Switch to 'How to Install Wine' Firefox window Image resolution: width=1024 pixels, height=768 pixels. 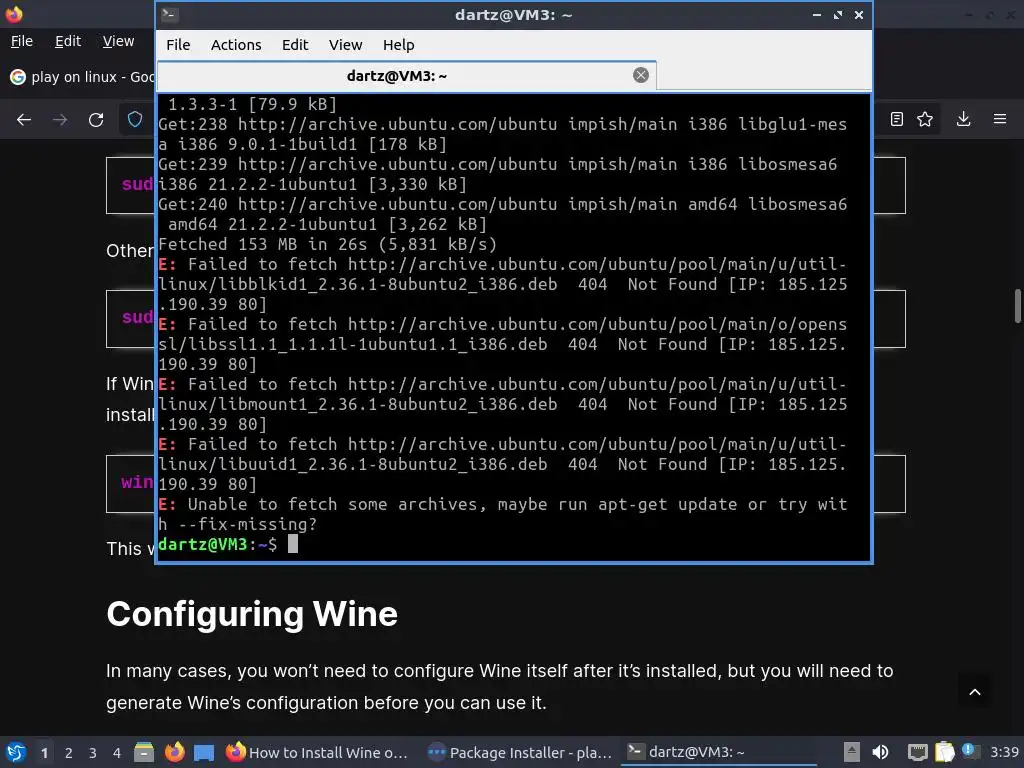point(317,752)
